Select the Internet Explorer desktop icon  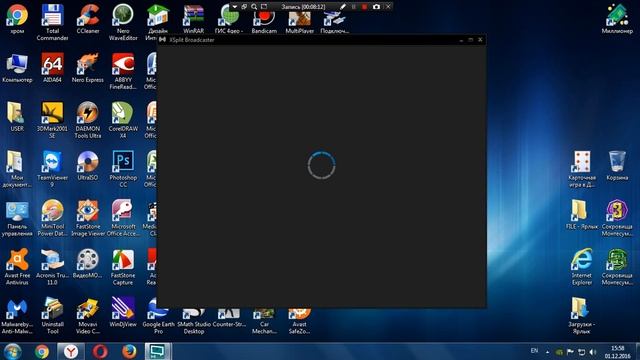tap(582, 267)
